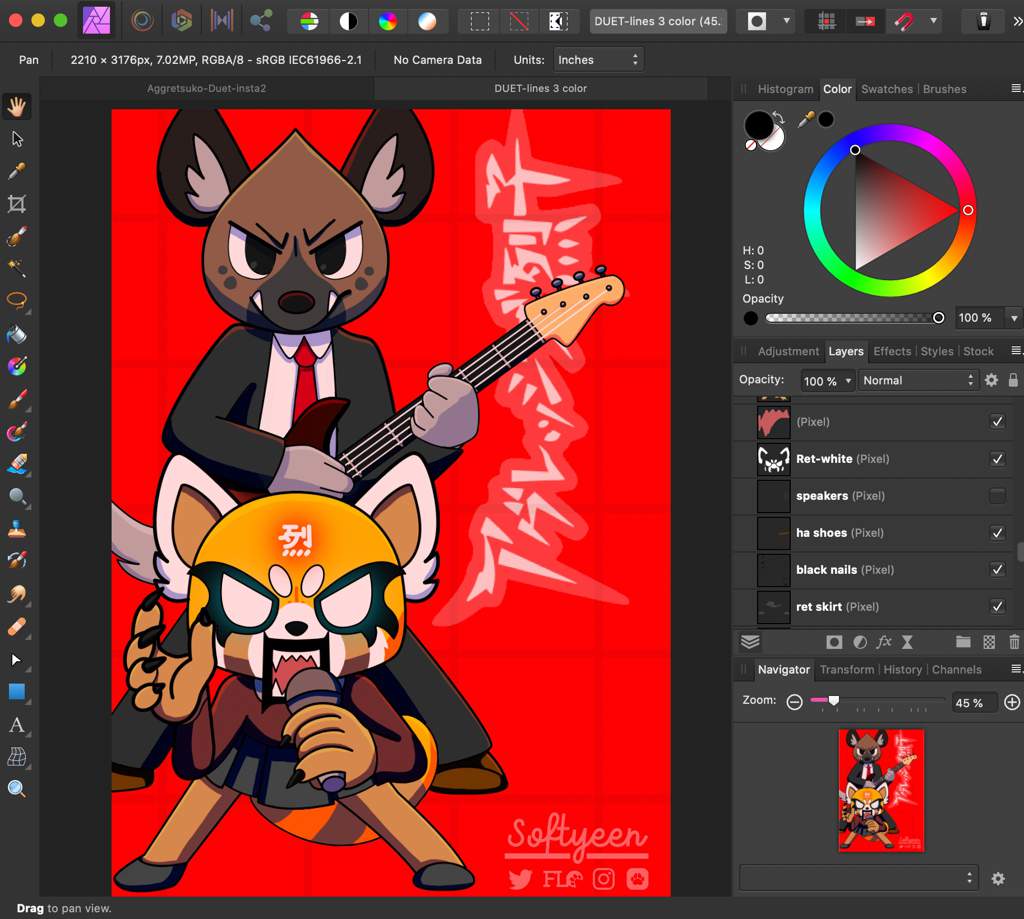
Task: Delete layer with the Layers trash button
Action: (1014, 642)
